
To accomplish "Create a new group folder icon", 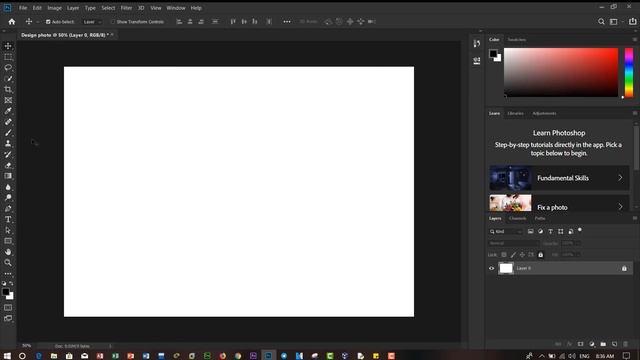I will tap(603, 344).
